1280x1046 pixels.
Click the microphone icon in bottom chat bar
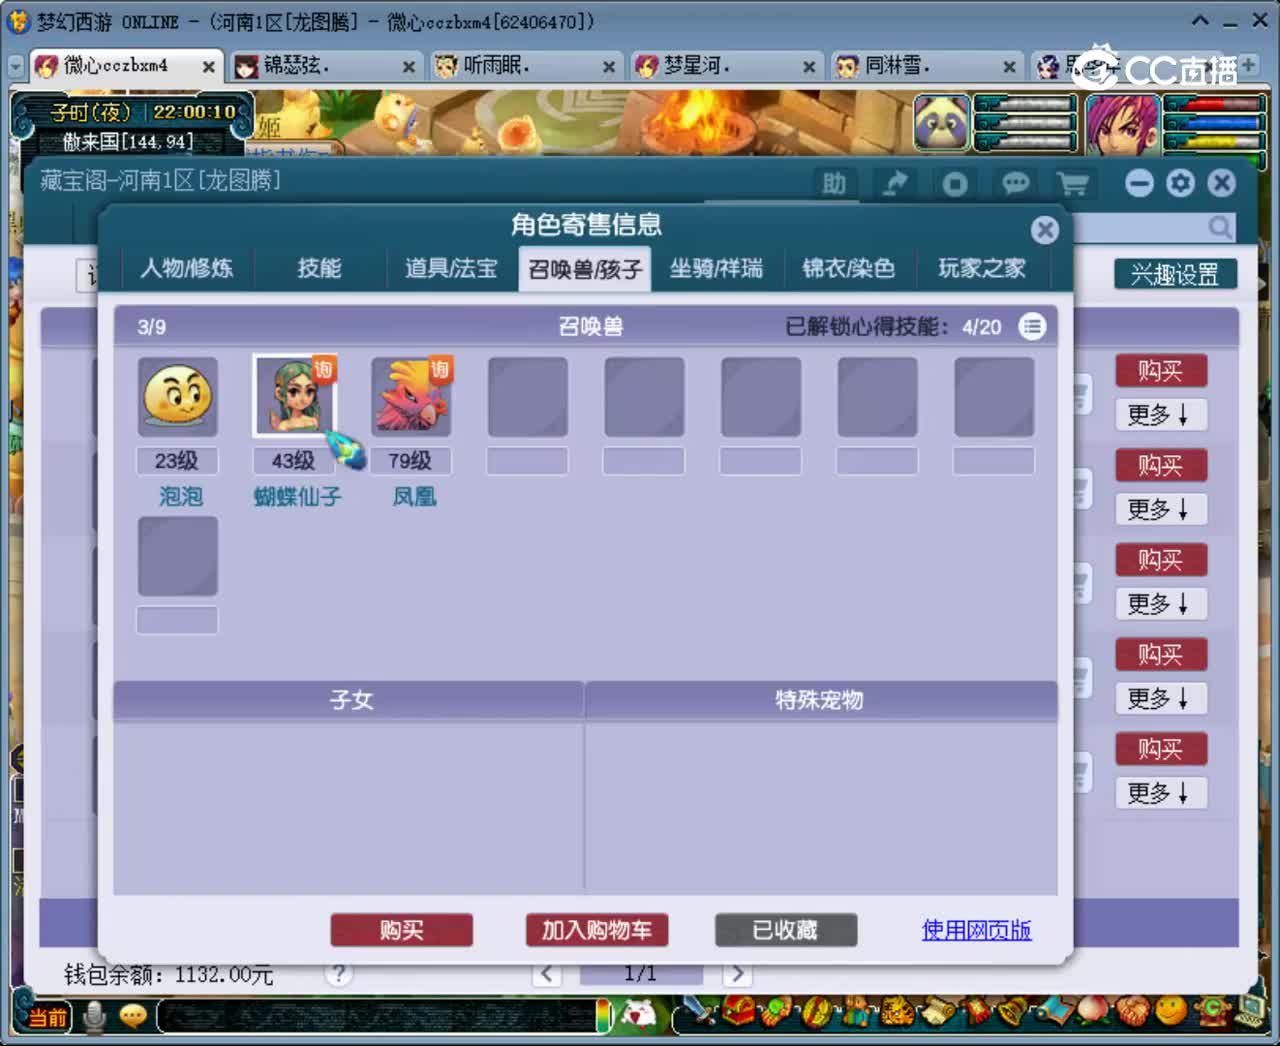coord(95,1016)
